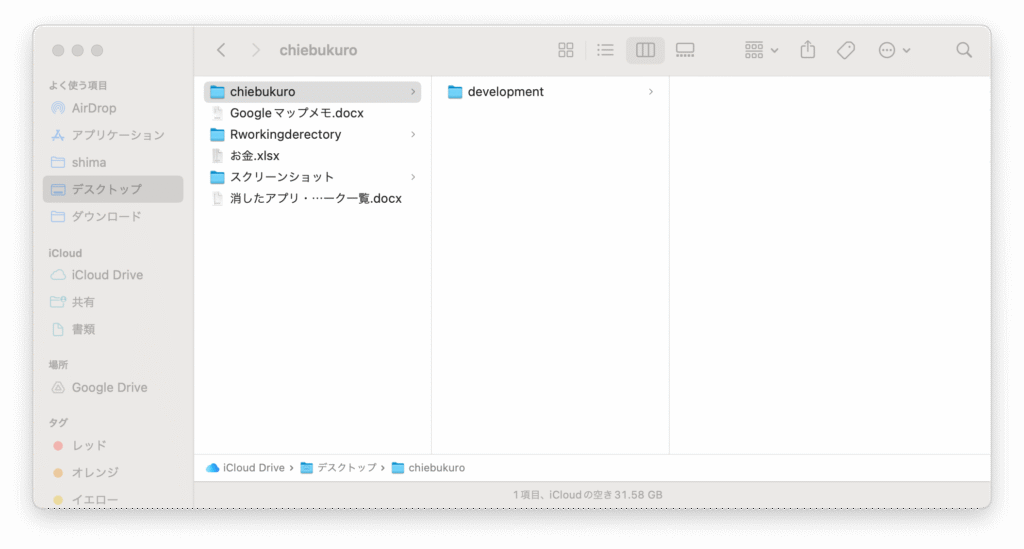Open the shima folder in sidebar
The width and height of the screenshot is (1024, 549).
112,163
